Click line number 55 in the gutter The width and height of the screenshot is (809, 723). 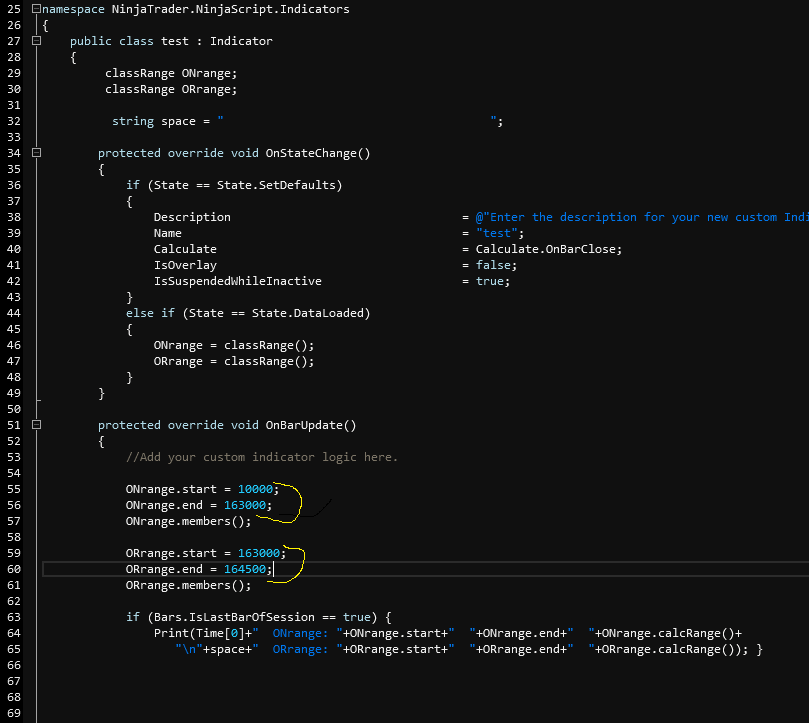(14, 489)
